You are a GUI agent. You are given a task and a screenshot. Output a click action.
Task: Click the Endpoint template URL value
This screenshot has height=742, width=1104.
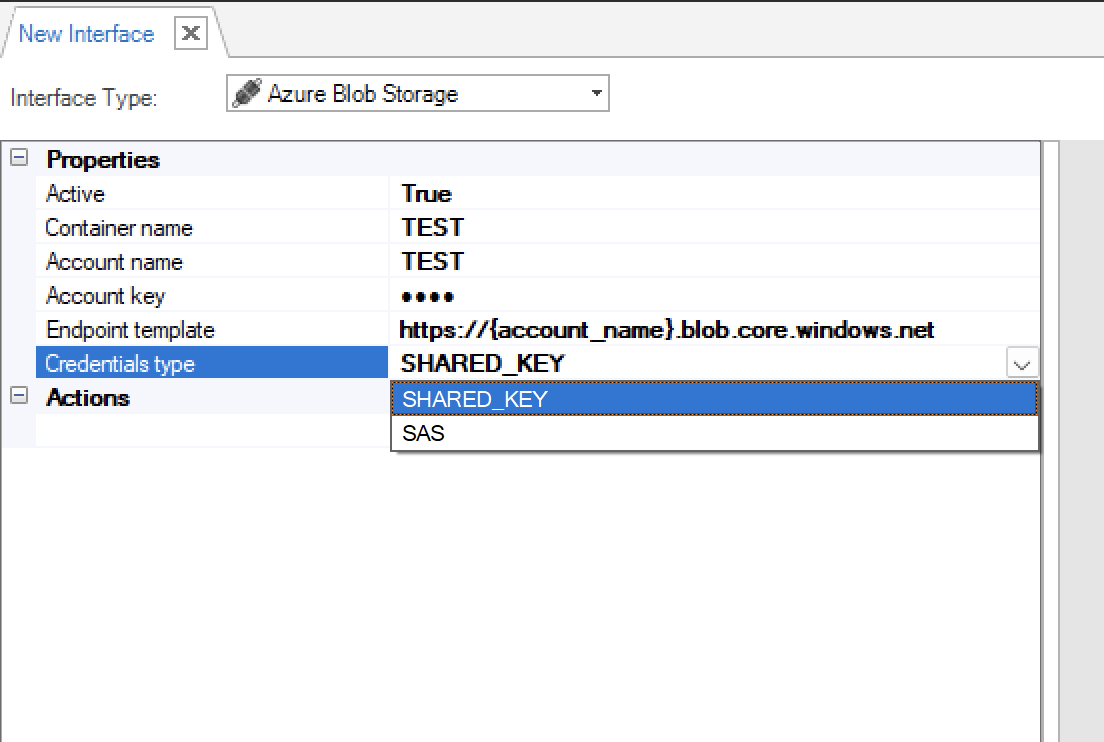667,330
